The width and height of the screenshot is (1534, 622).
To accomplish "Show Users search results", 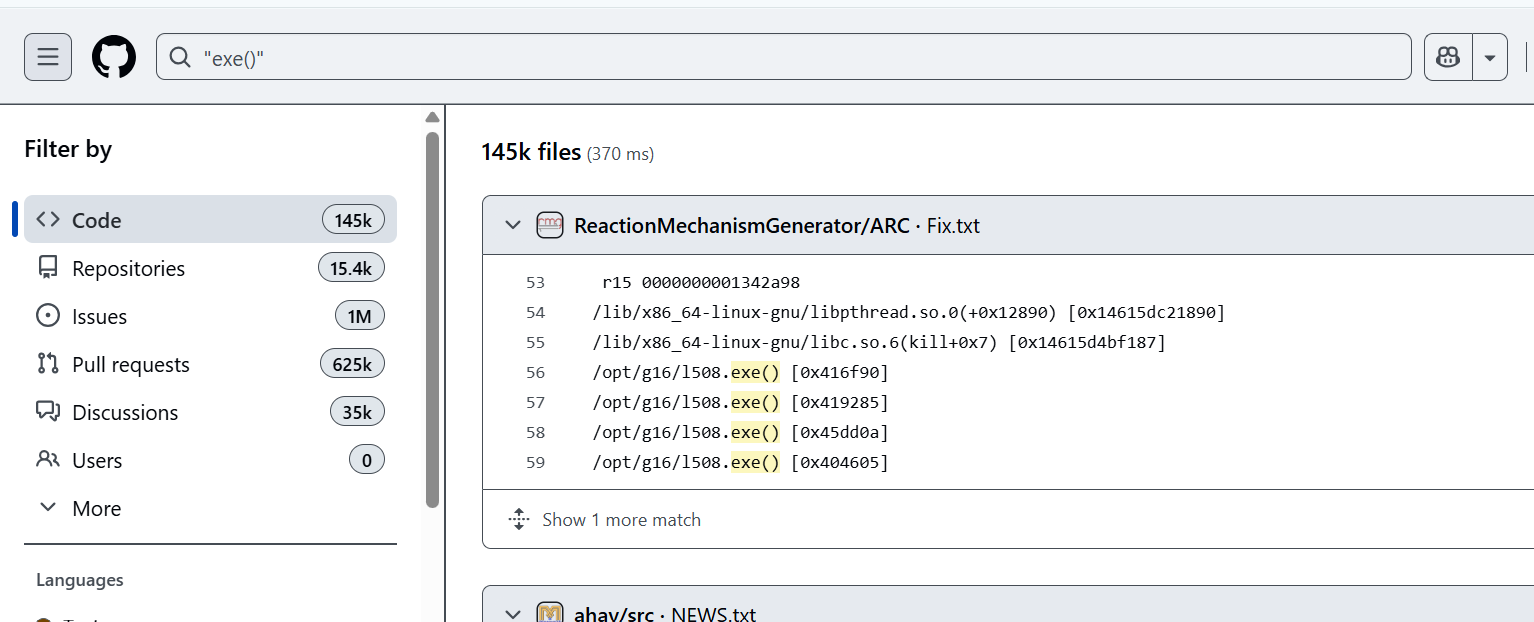I will click(97, 460).
